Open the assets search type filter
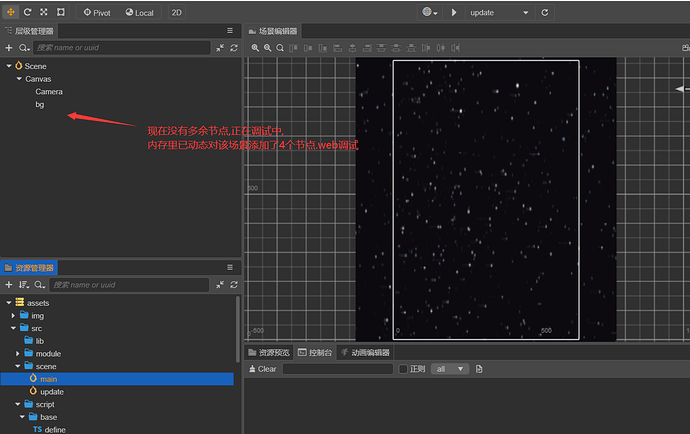The image size is (690, 434). [x=40, y=285]
